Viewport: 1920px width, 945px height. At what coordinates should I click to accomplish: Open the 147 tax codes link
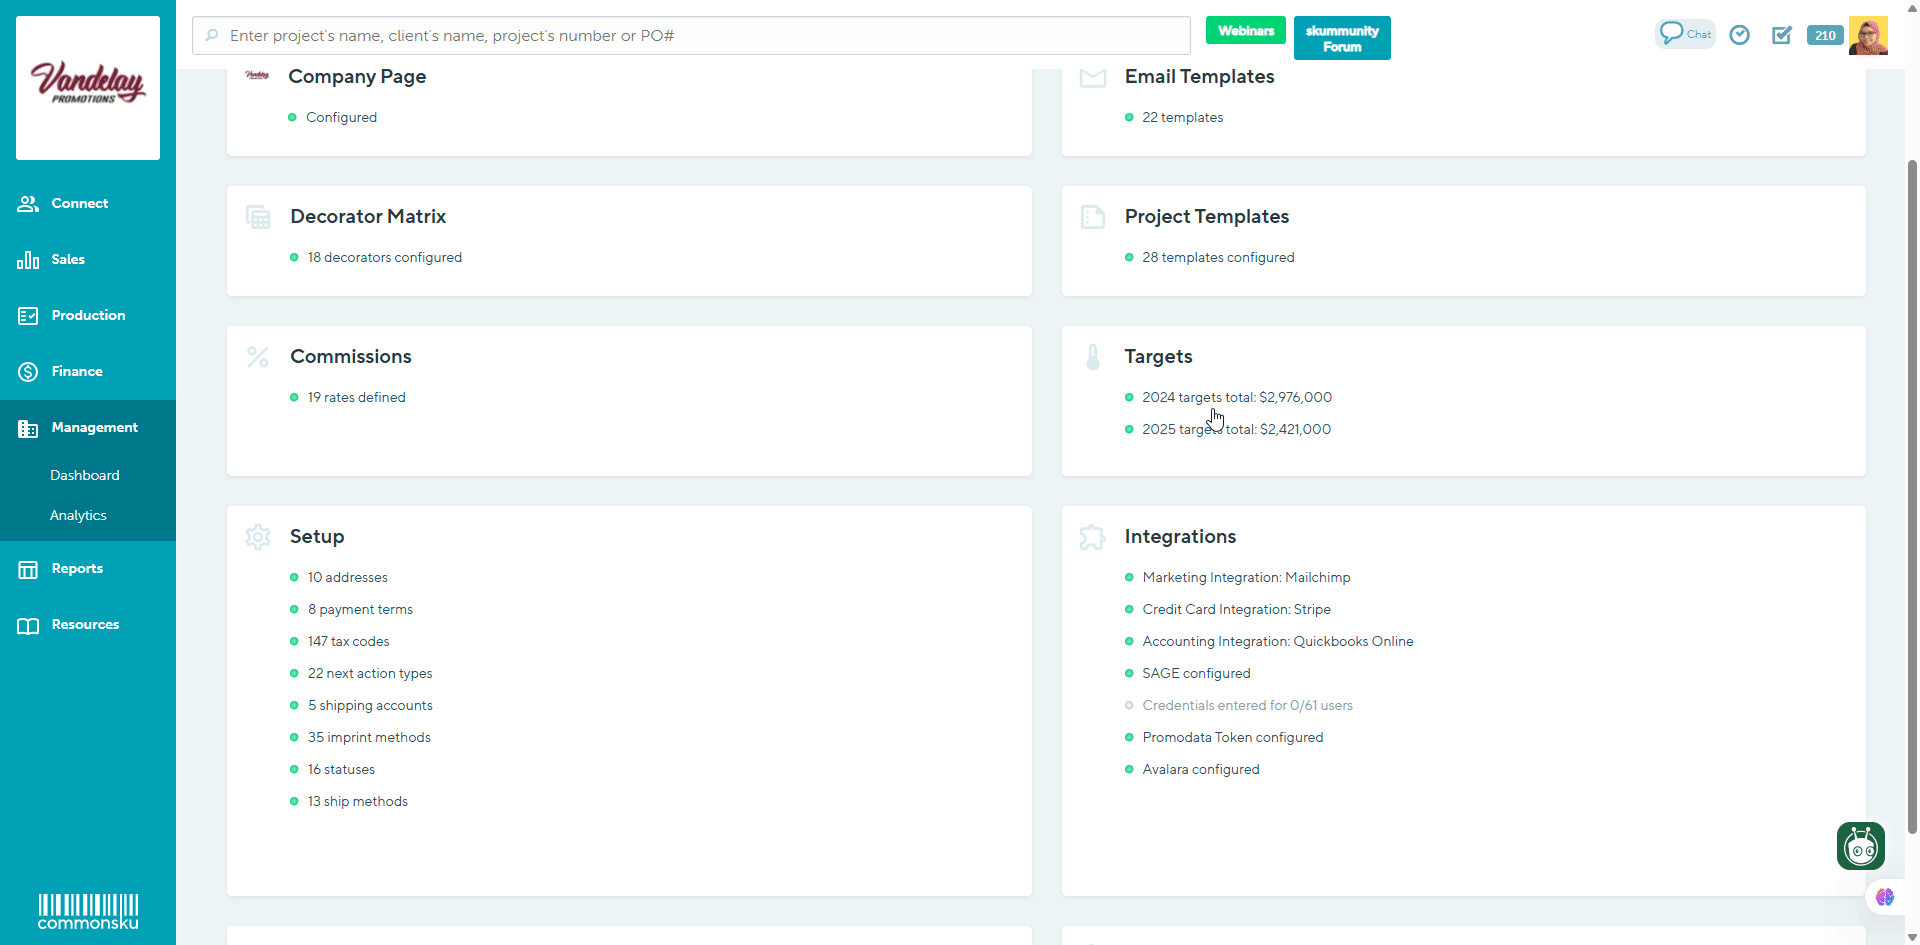tap(348, 641)
